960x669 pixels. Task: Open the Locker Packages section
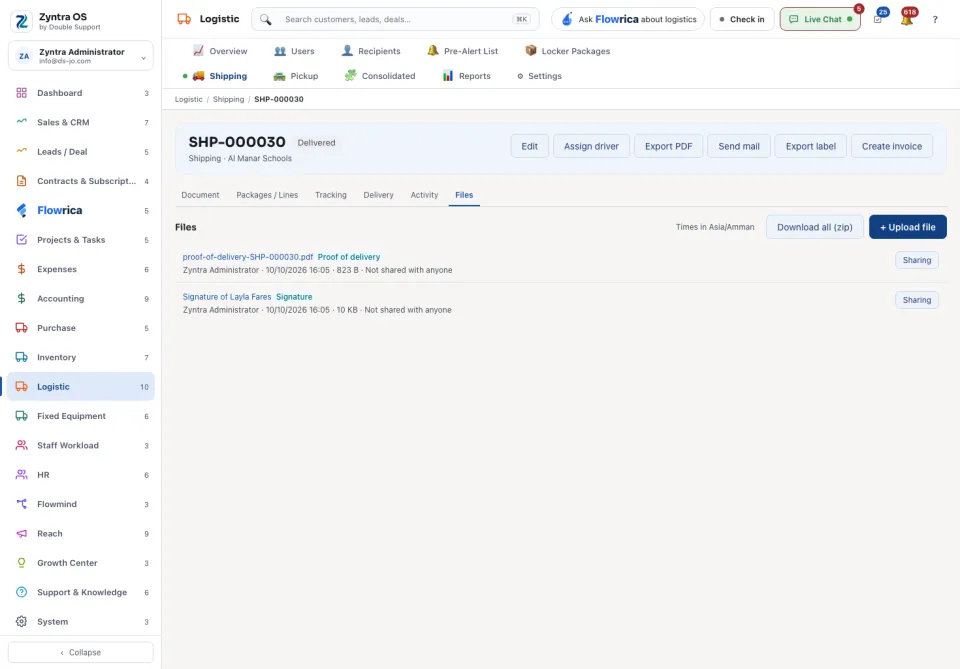(568, 51)
